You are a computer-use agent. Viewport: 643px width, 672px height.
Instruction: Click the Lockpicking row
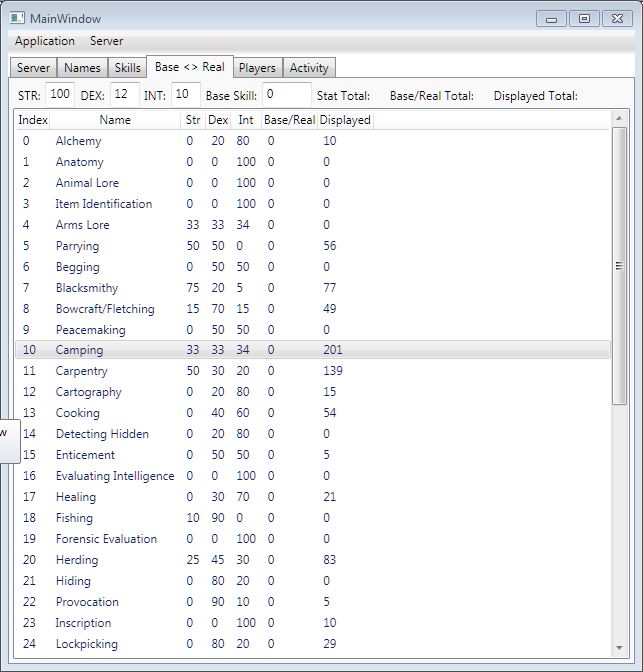(x=86, y=644)
